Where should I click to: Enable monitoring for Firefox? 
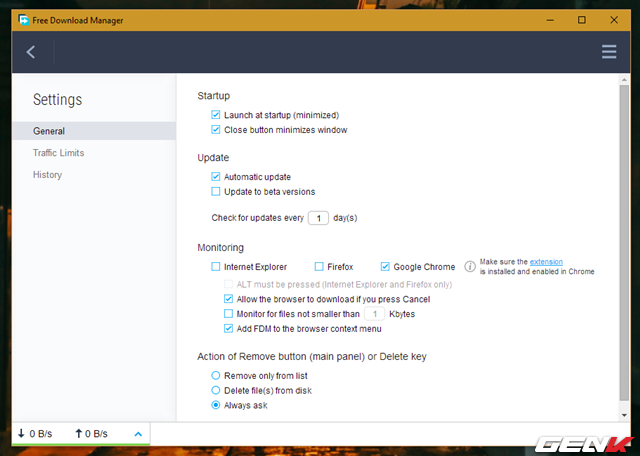(319, 267)
